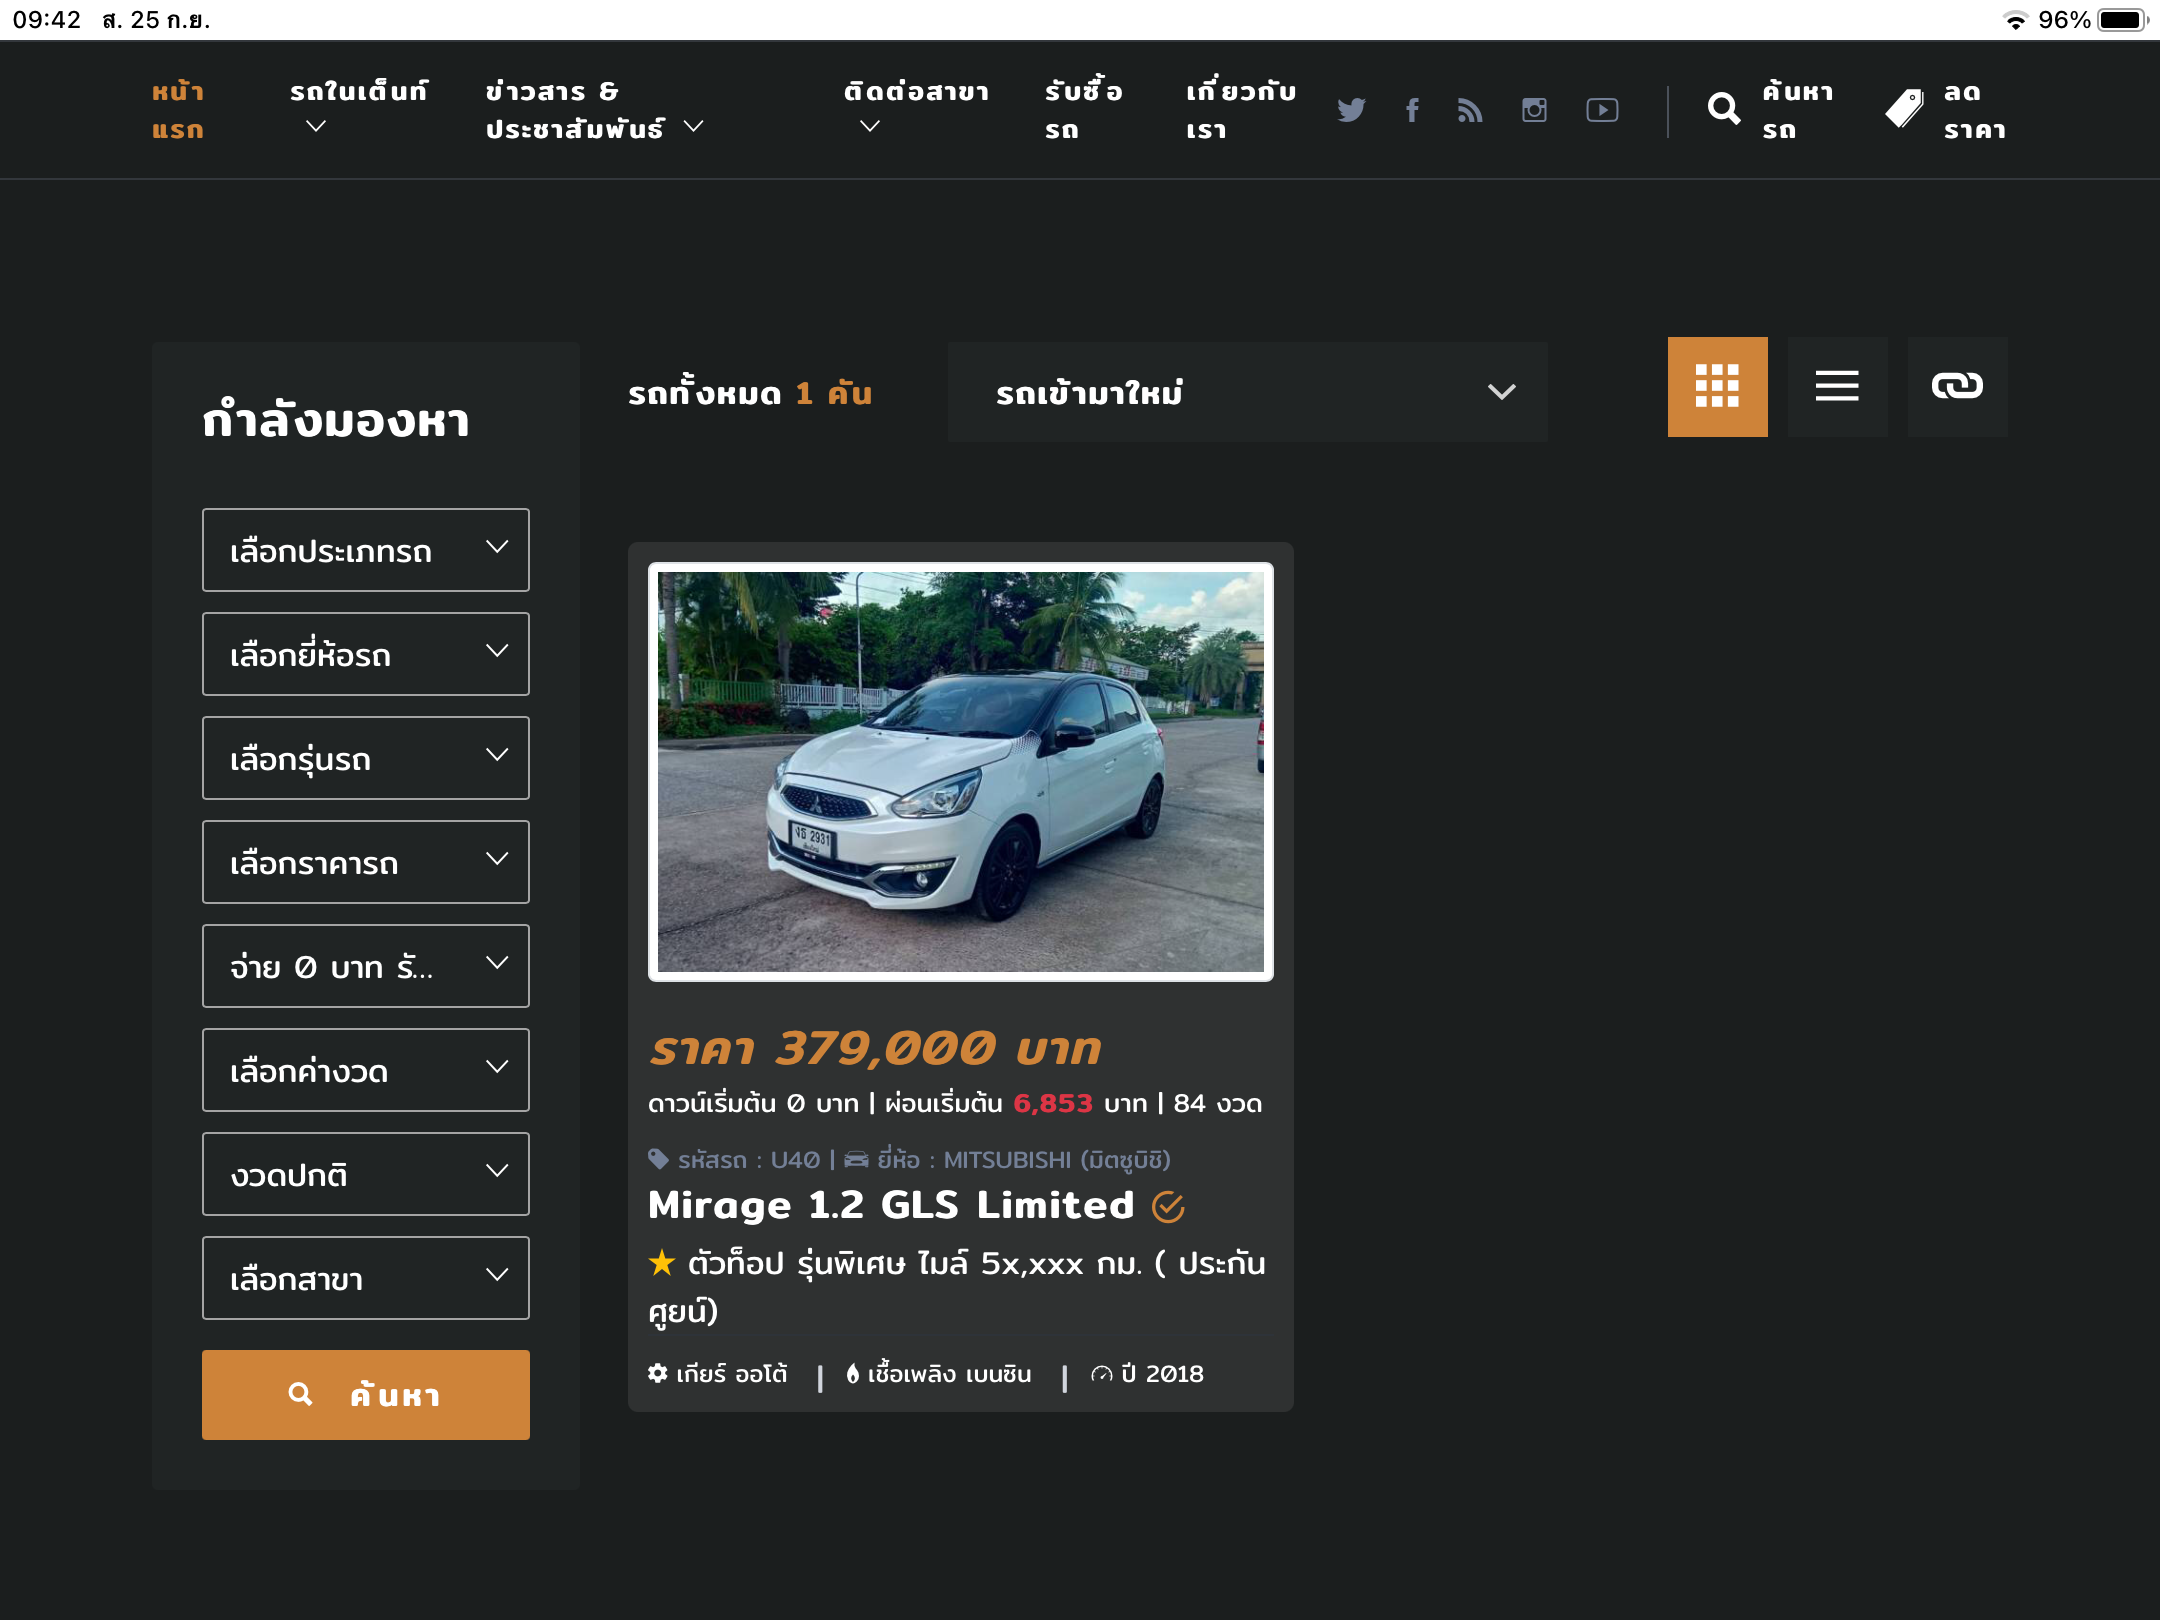2160x1620 pixels.
Task: Open the เลือกประเภทรถ car type dropdown
Action: [x=365, y=550]
